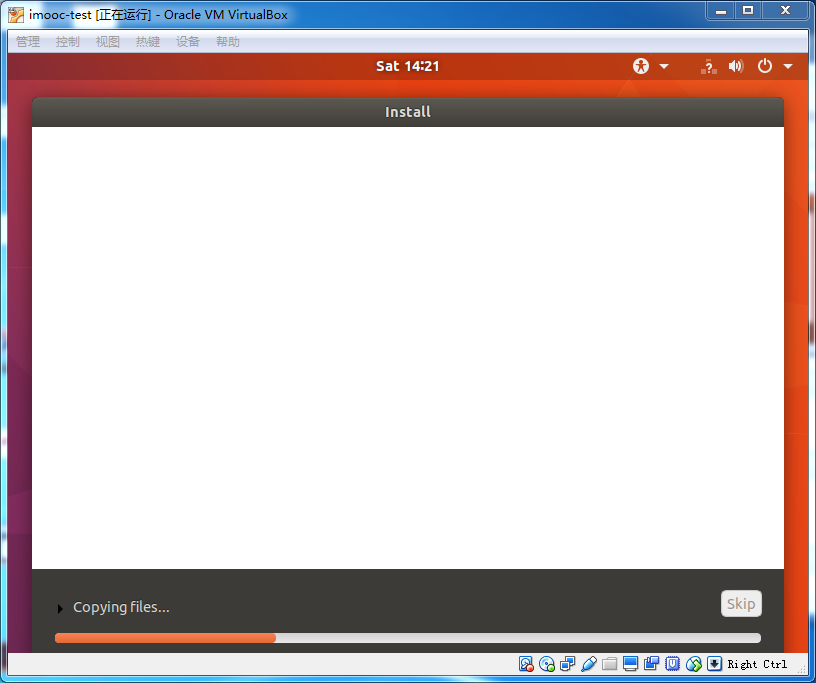Close the VirtualBox window
Viewport: 816px width, 683px height.
[x=786, y=11]
